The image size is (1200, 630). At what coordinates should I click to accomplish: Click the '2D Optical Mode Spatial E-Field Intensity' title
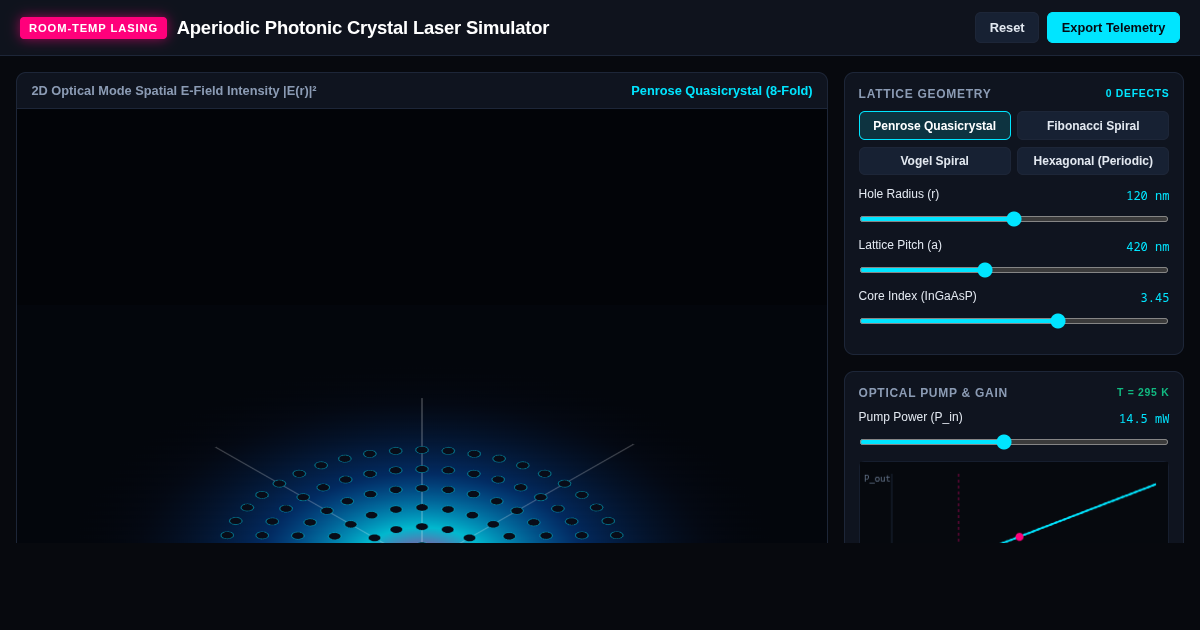coord(174,91)
